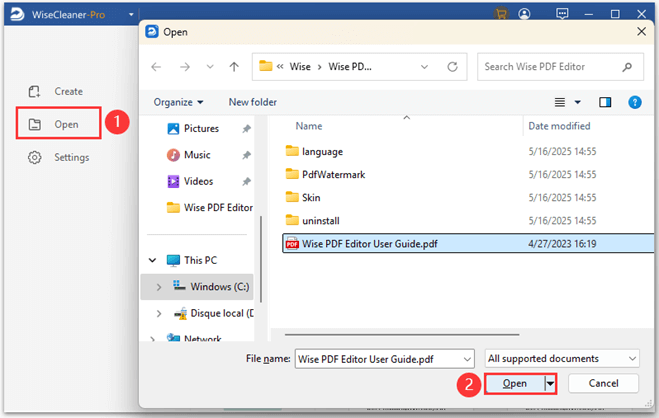Toggle the preview pane

tap(605, 102)
